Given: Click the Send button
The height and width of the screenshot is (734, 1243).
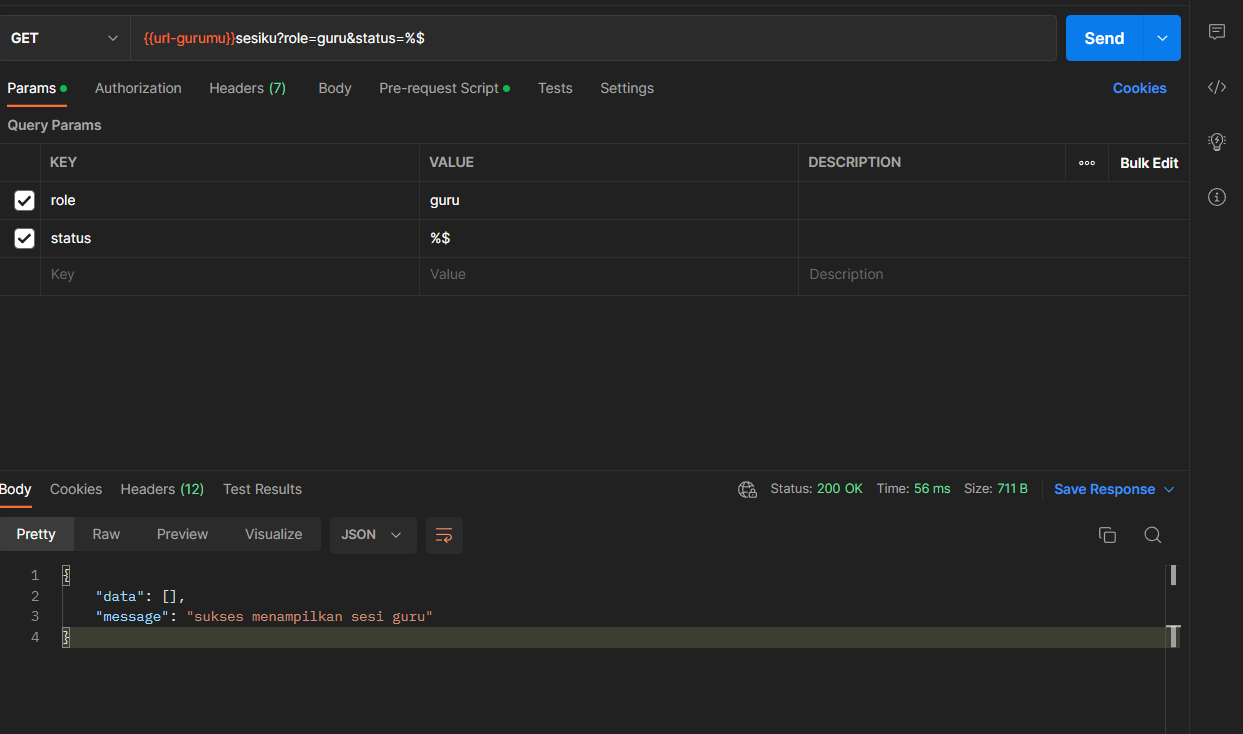Looking at the screenshot, I should pos(1104,38).
